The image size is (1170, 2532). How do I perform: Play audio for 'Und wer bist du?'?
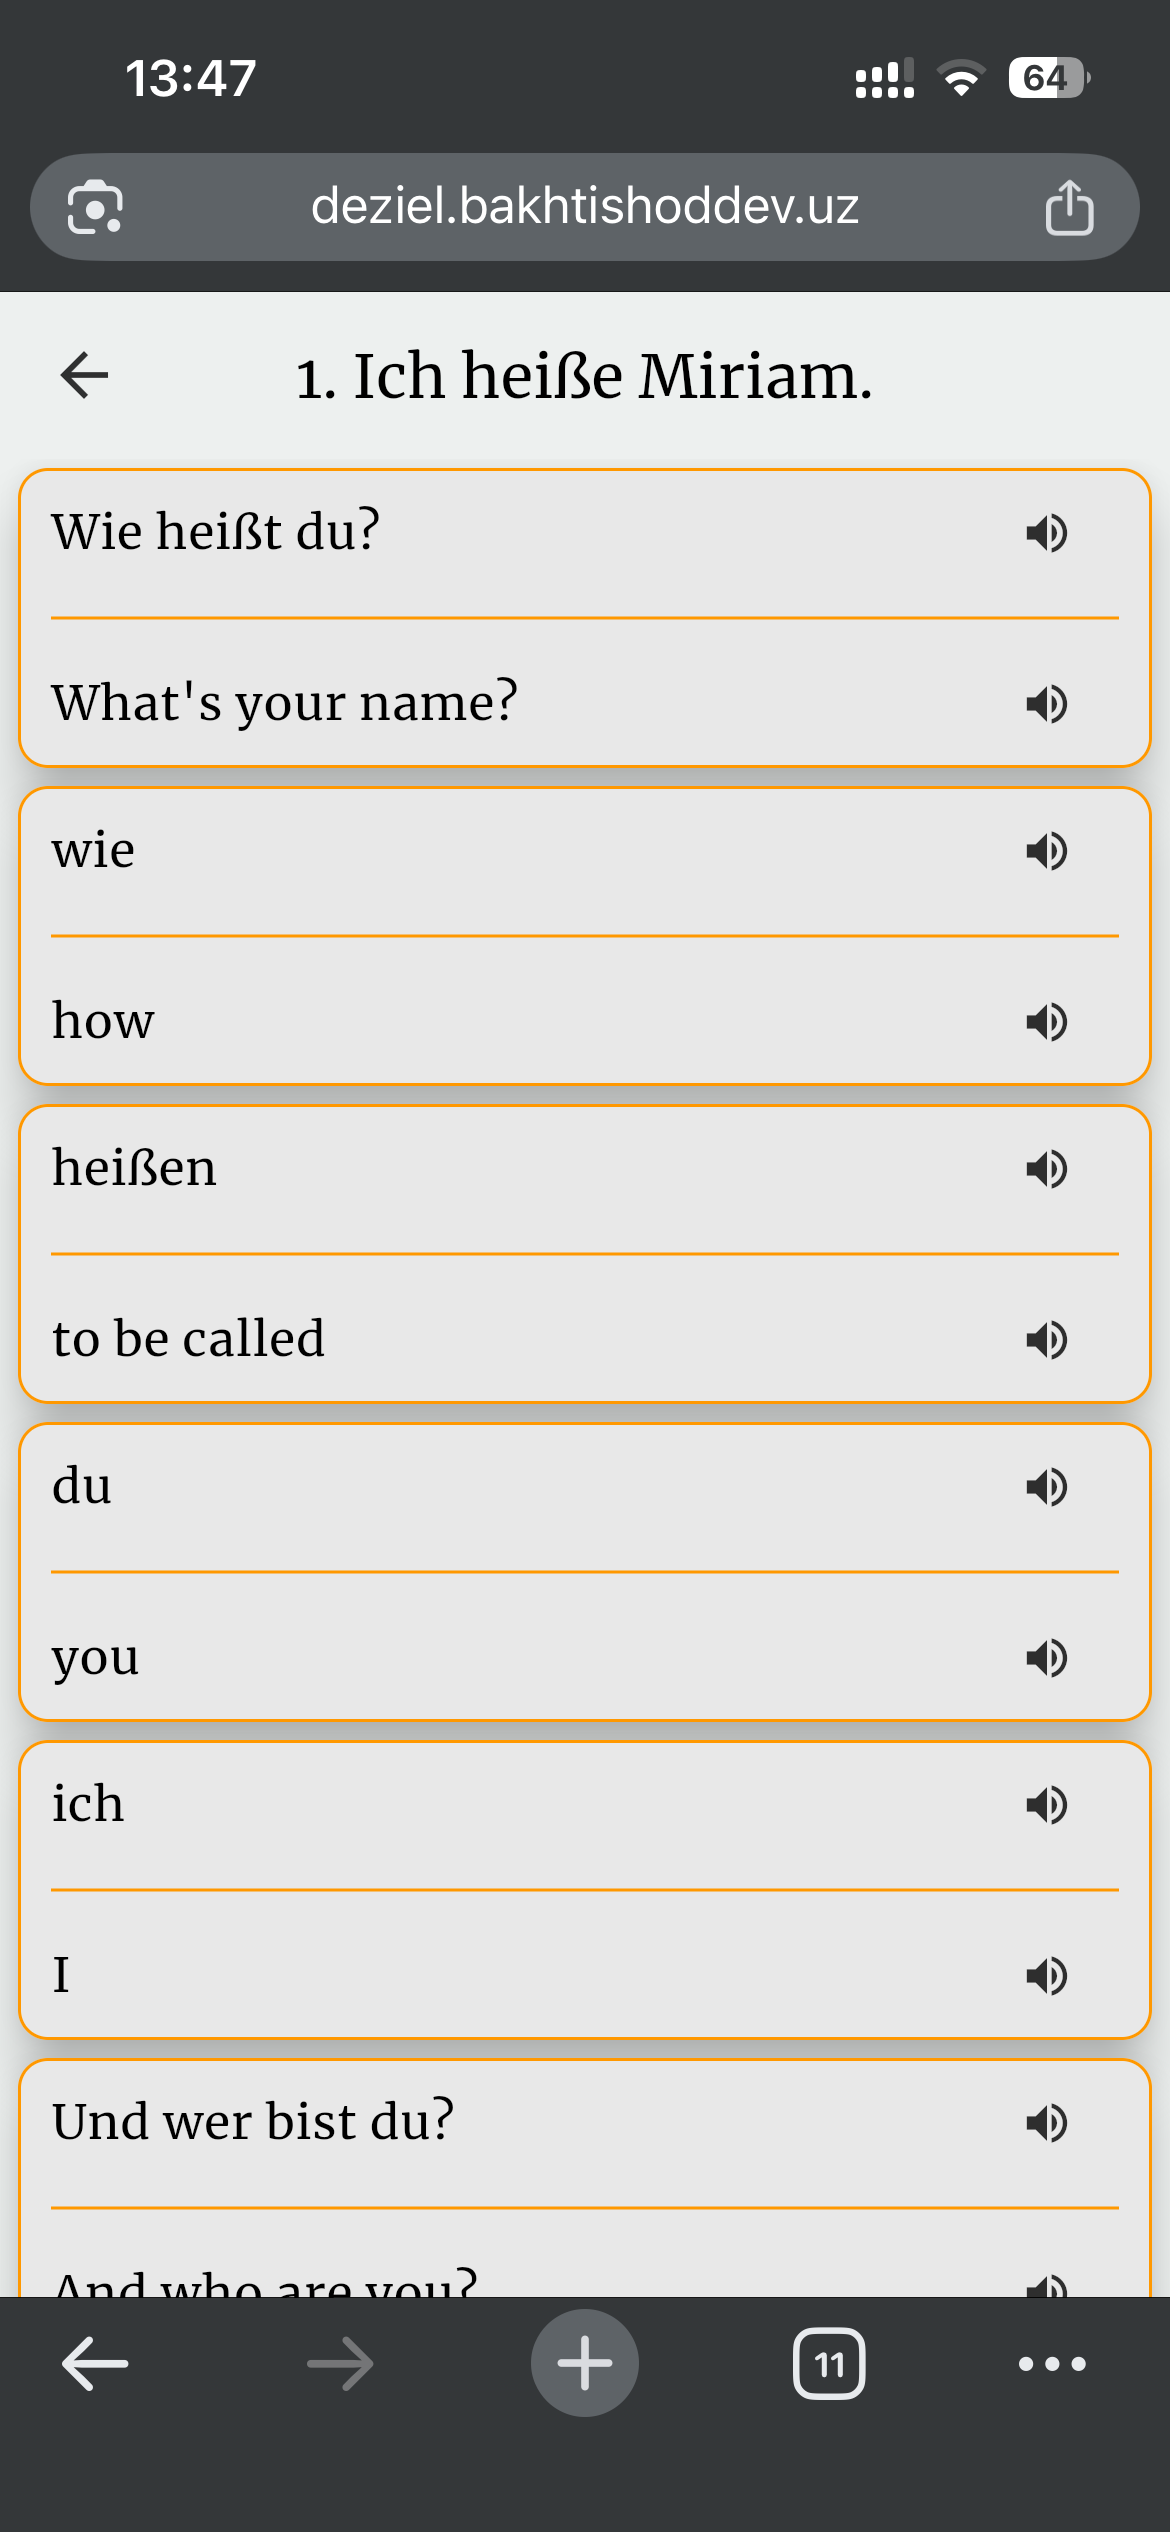point(1047,2123)
